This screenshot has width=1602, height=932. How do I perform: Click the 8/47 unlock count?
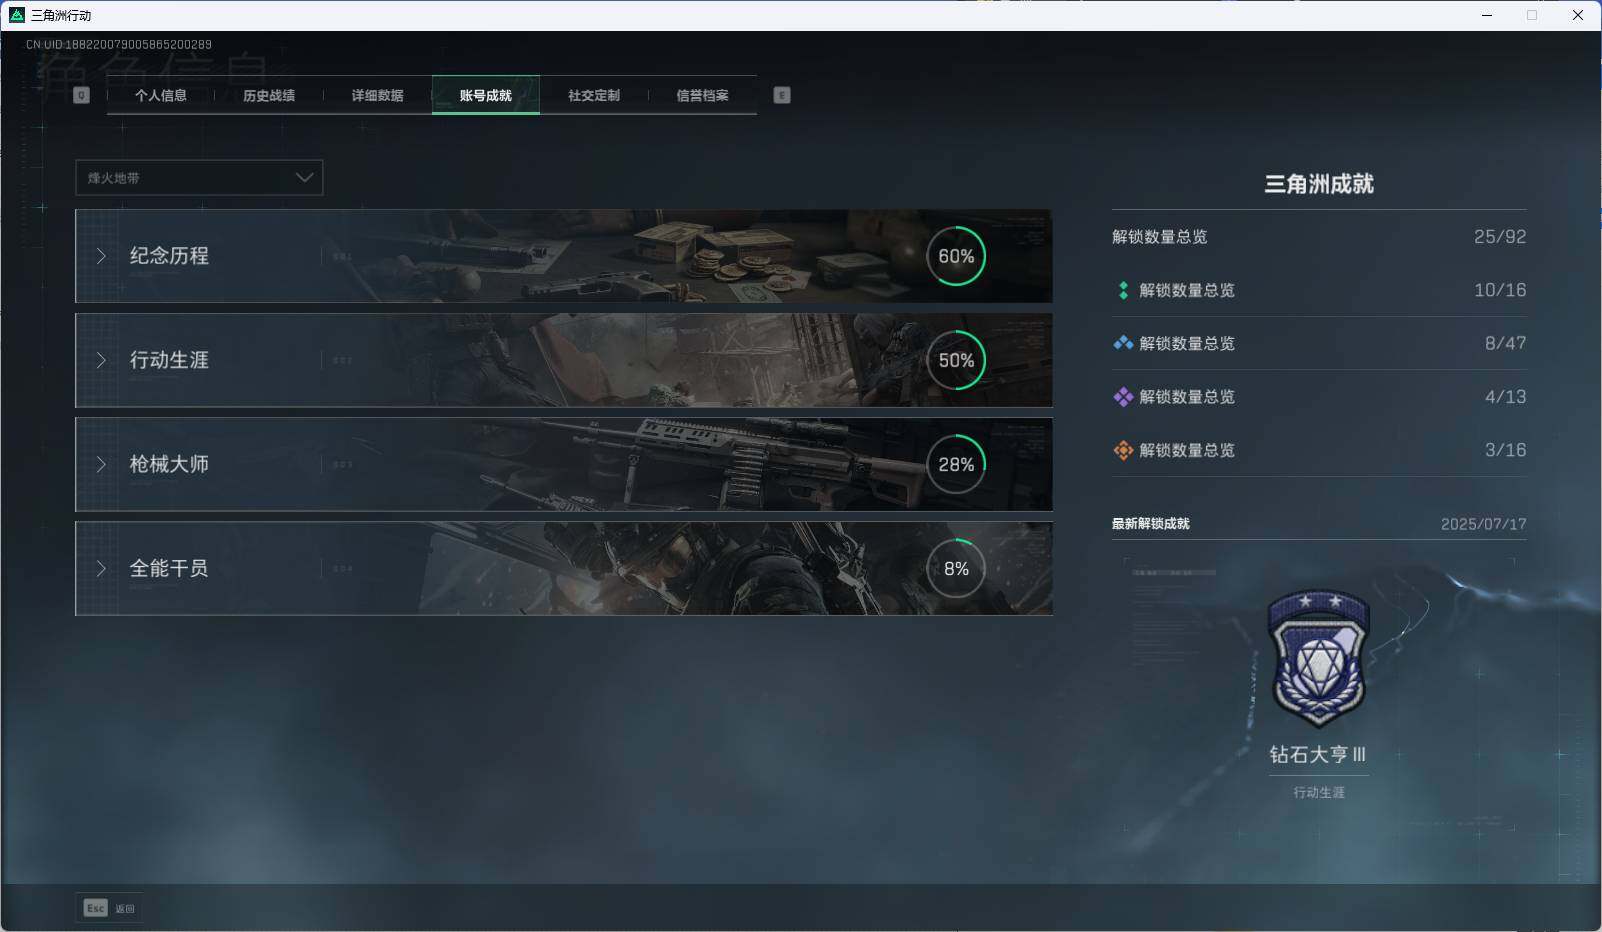click(1505, 343)
